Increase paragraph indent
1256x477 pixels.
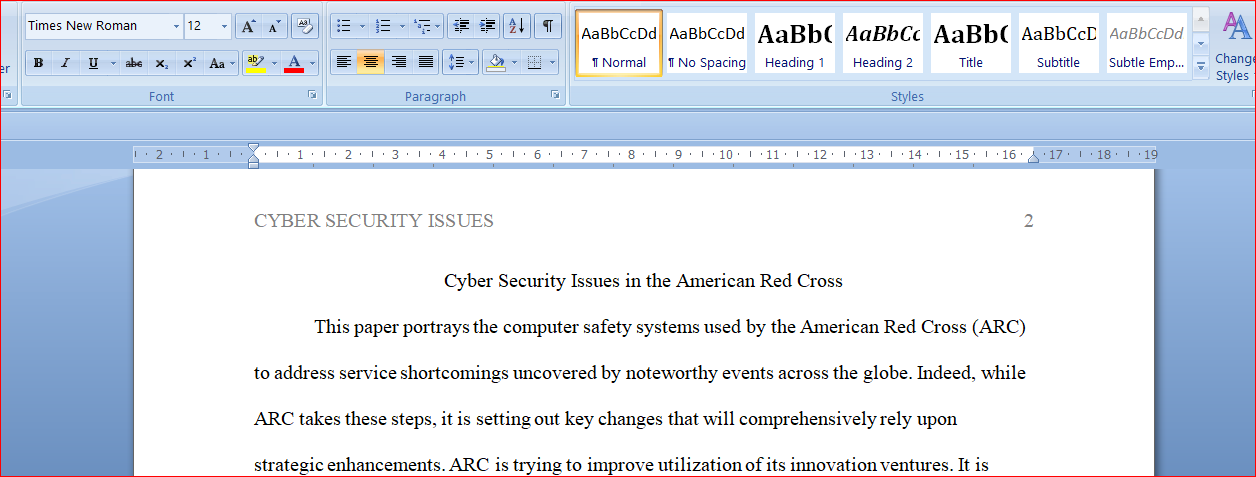click(487, 26)
